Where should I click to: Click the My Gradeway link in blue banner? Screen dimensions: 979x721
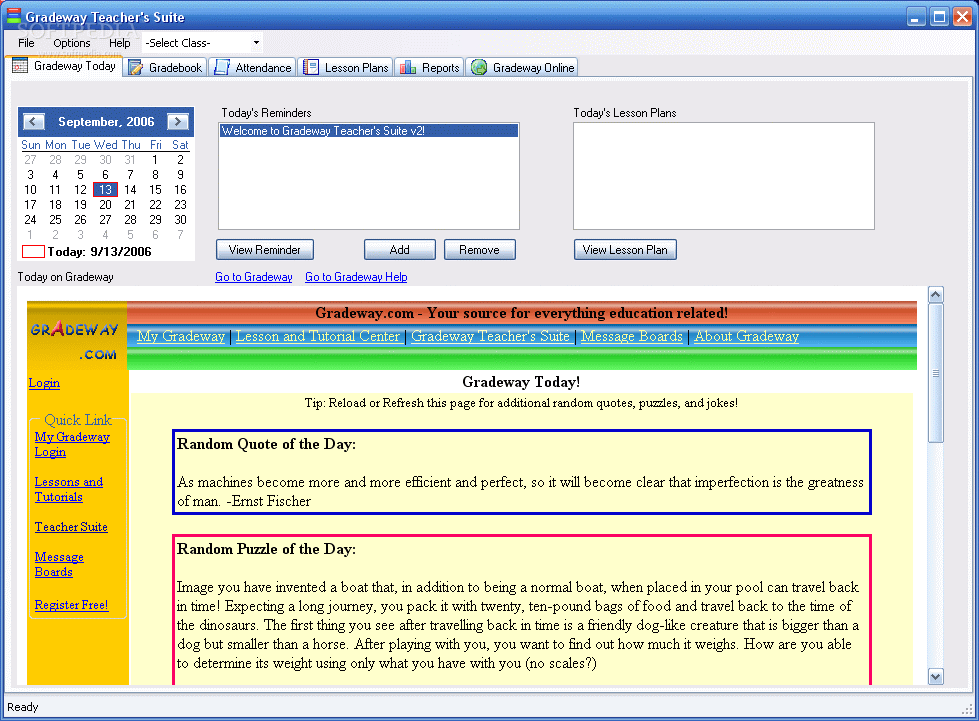181,336
